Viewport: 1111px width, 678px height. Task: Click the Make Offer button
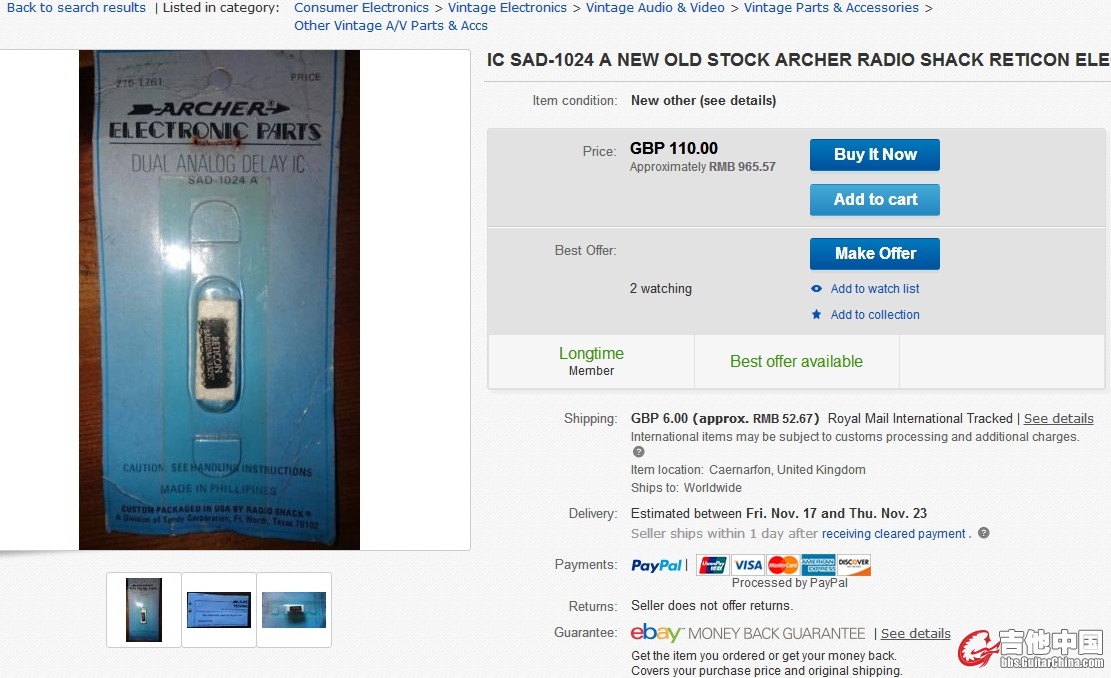point(875,254)
